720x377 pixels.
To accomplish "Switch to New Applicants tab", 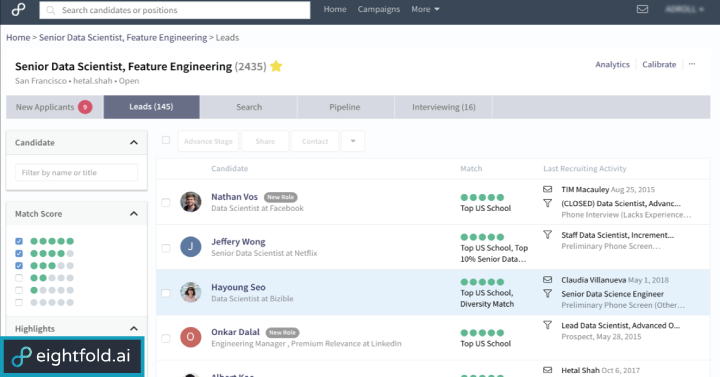I will coord(54,107).
